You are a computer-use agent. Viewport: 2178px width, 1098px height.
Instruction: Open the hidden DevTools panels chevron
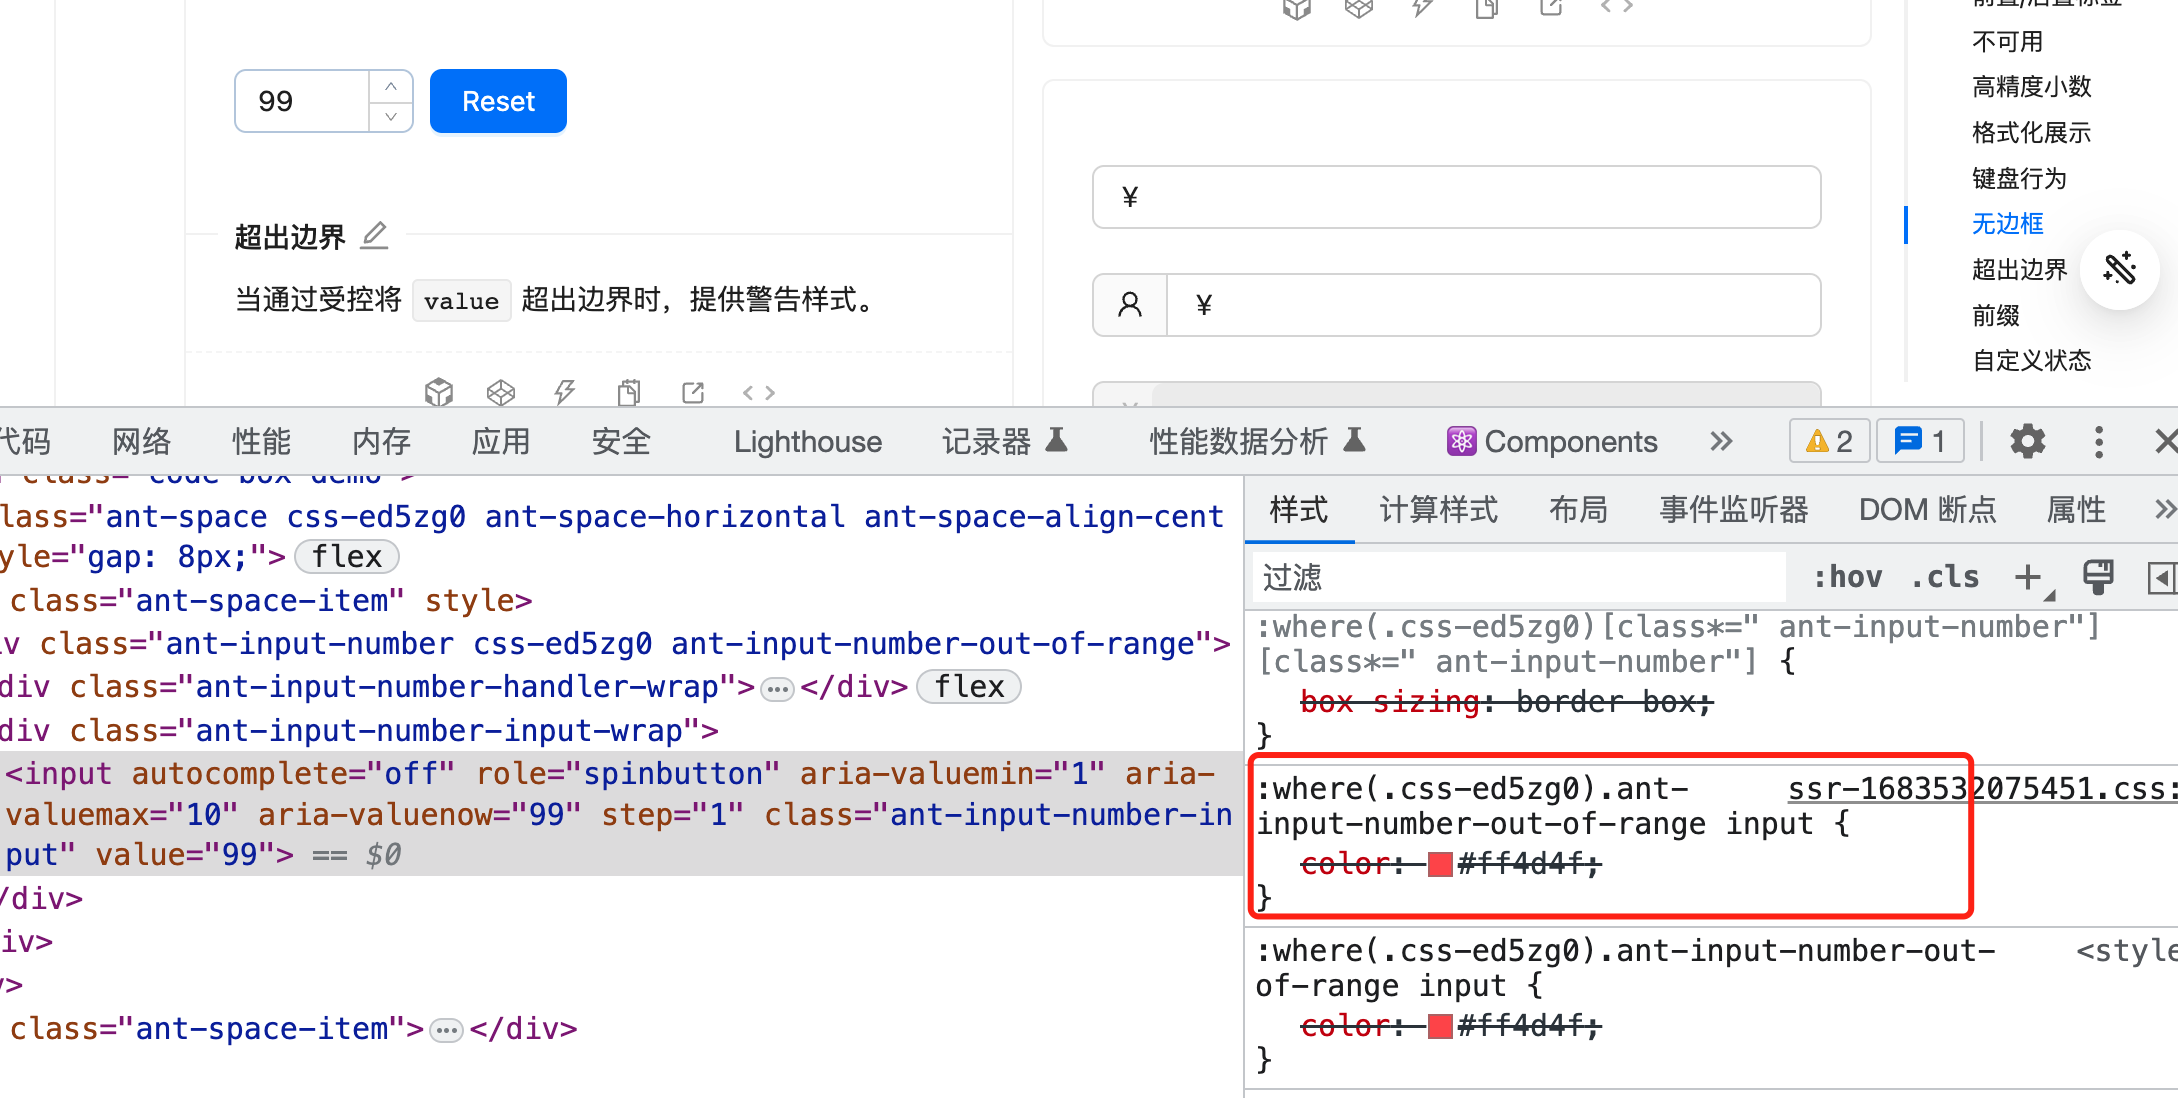(x=1720, y=441)
